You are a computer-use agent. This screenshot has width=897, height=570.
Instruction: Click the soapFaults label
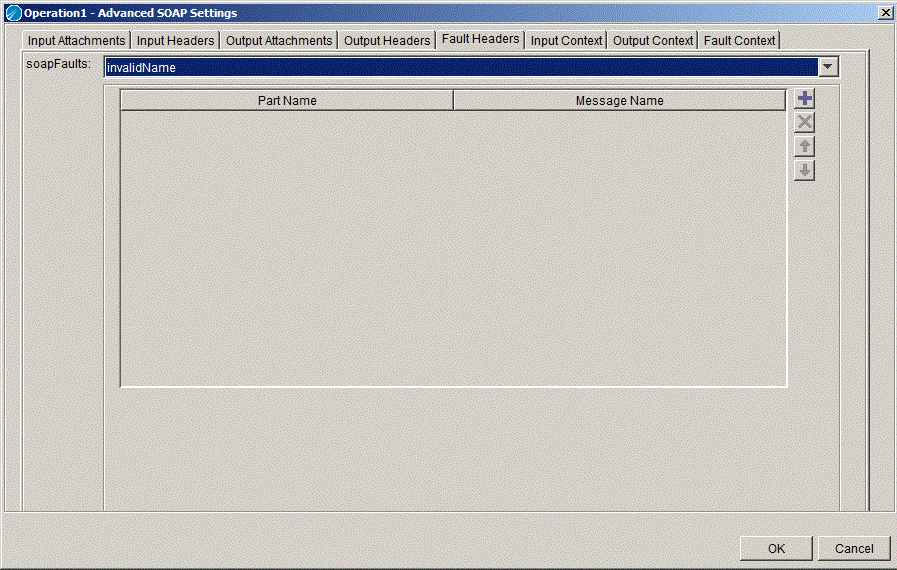click(58, 64)
